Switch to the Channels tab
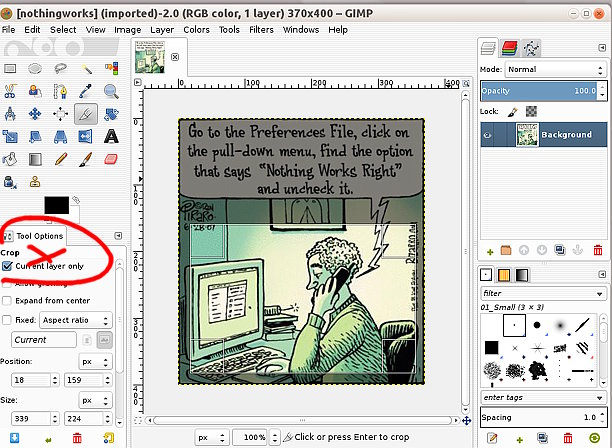This screenshot has height=448, width=612. click(x=509, y=48)
